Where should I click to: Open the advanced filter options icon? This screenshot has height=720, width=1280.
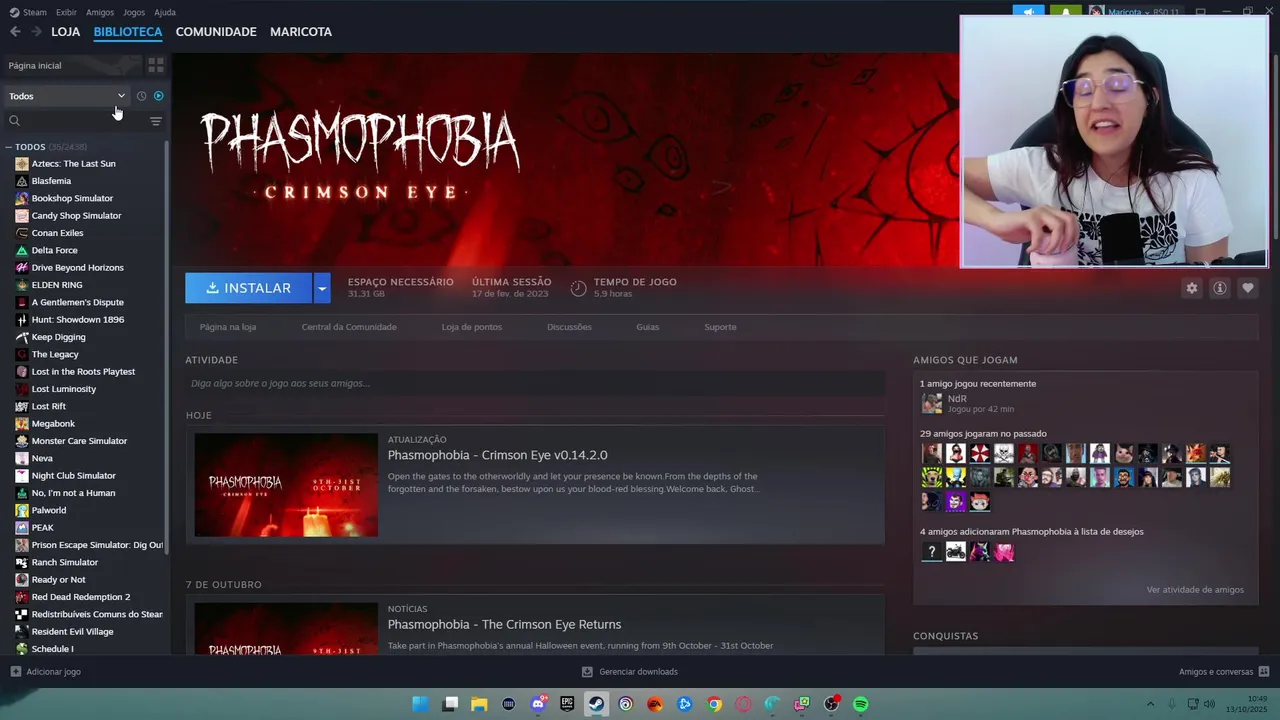coord(156,121)
